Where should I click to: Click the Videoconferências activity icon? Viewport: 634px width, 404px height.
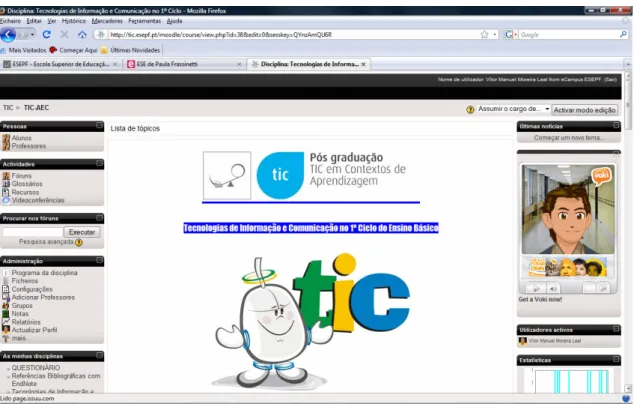[6, 200]
